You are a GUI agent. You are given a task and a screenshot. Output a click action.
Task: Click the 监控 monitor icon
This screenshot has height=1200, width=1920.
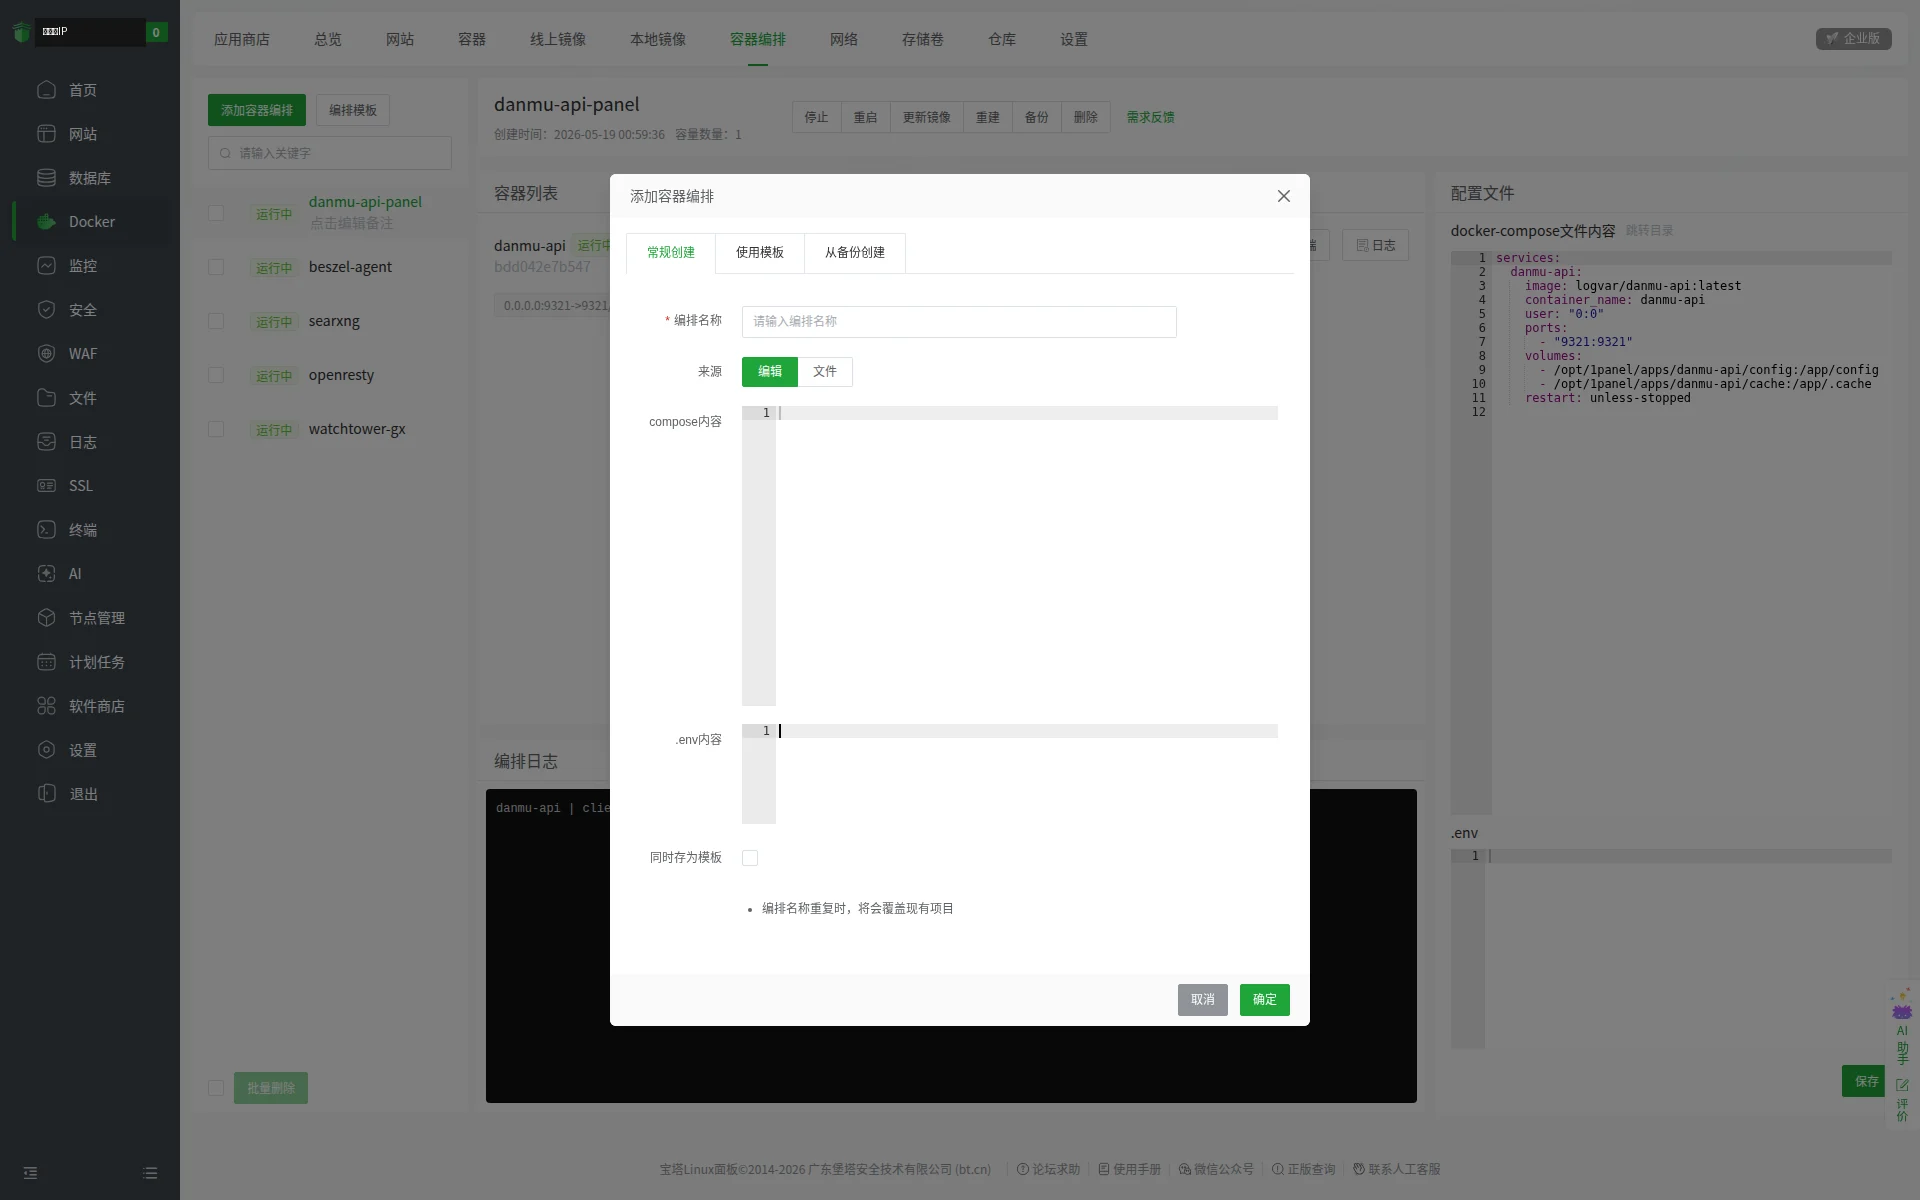click(46, 266)
